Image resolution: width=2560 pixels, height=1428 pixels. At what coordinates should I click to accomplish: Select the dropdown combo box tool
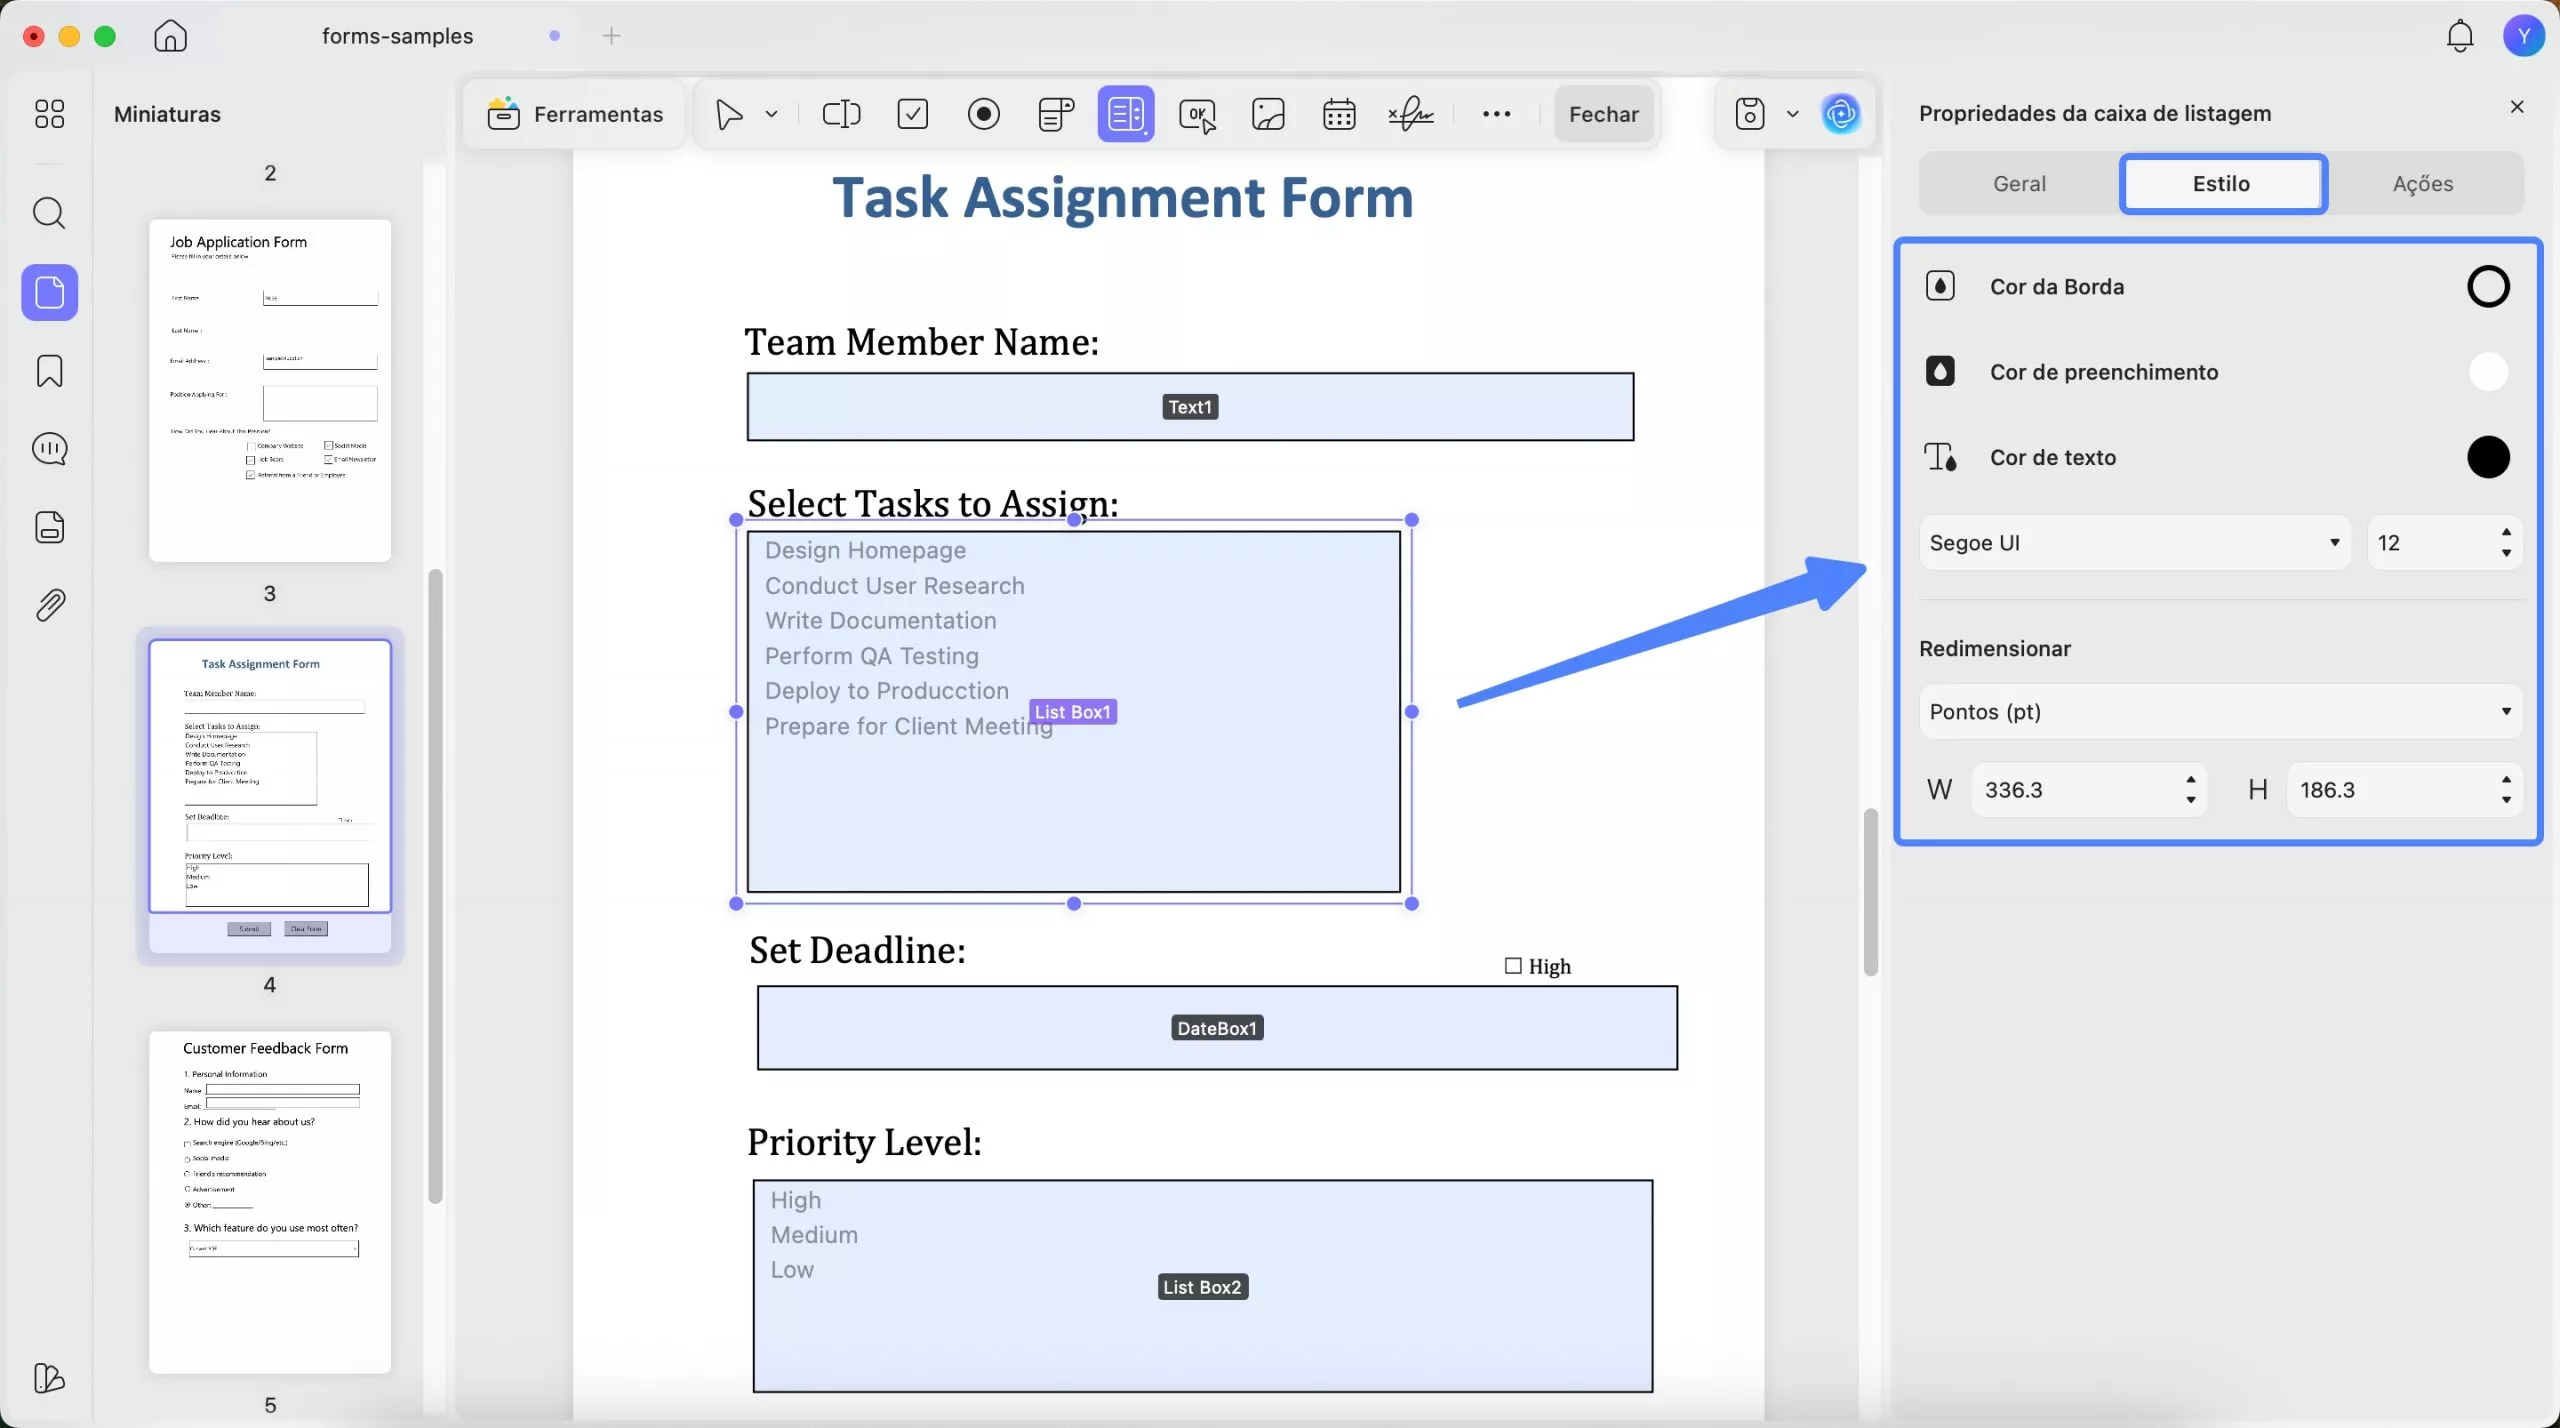point(1056,115)
